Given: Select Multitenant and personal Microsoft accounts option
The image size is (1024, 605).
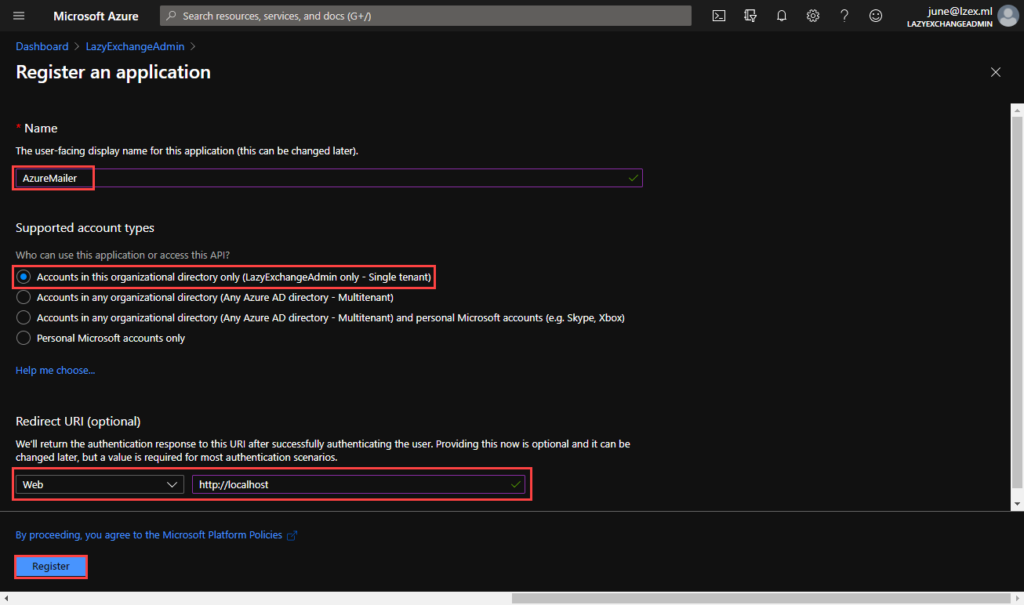Looking at the screenshot, I should pyautogui.click(x=24, y=318).
